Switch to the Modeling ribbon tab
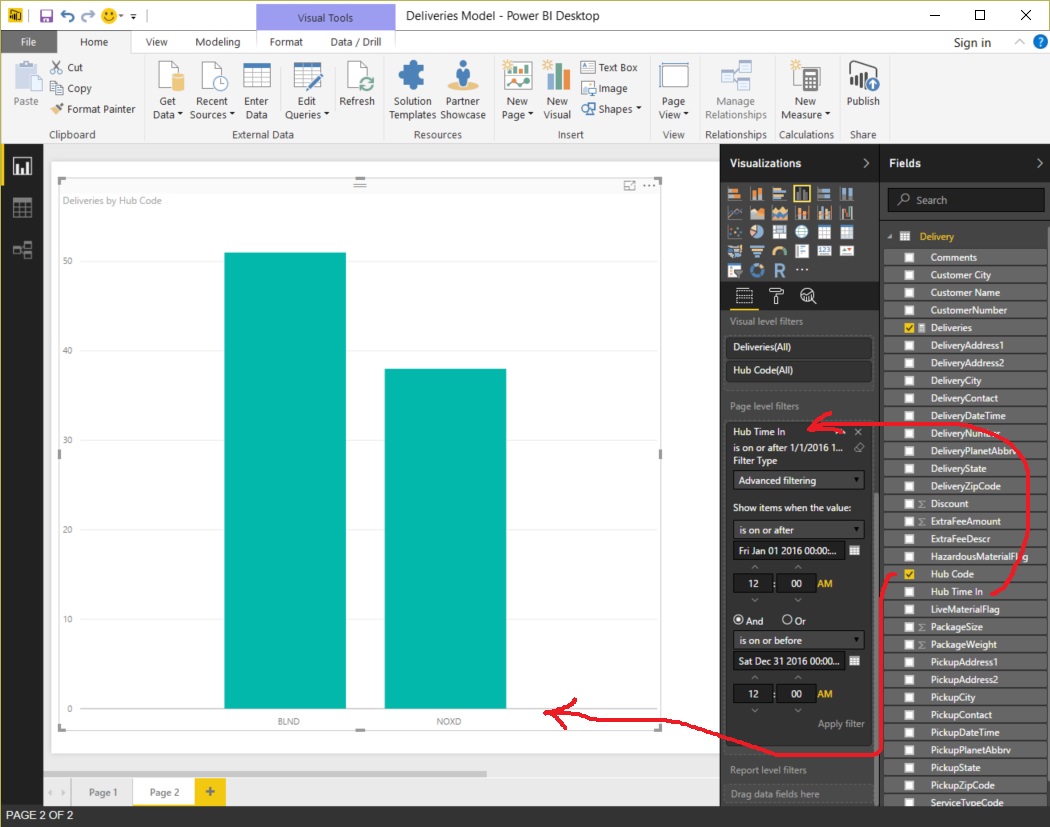This screenshot has width=1050, height=827. 218,42
